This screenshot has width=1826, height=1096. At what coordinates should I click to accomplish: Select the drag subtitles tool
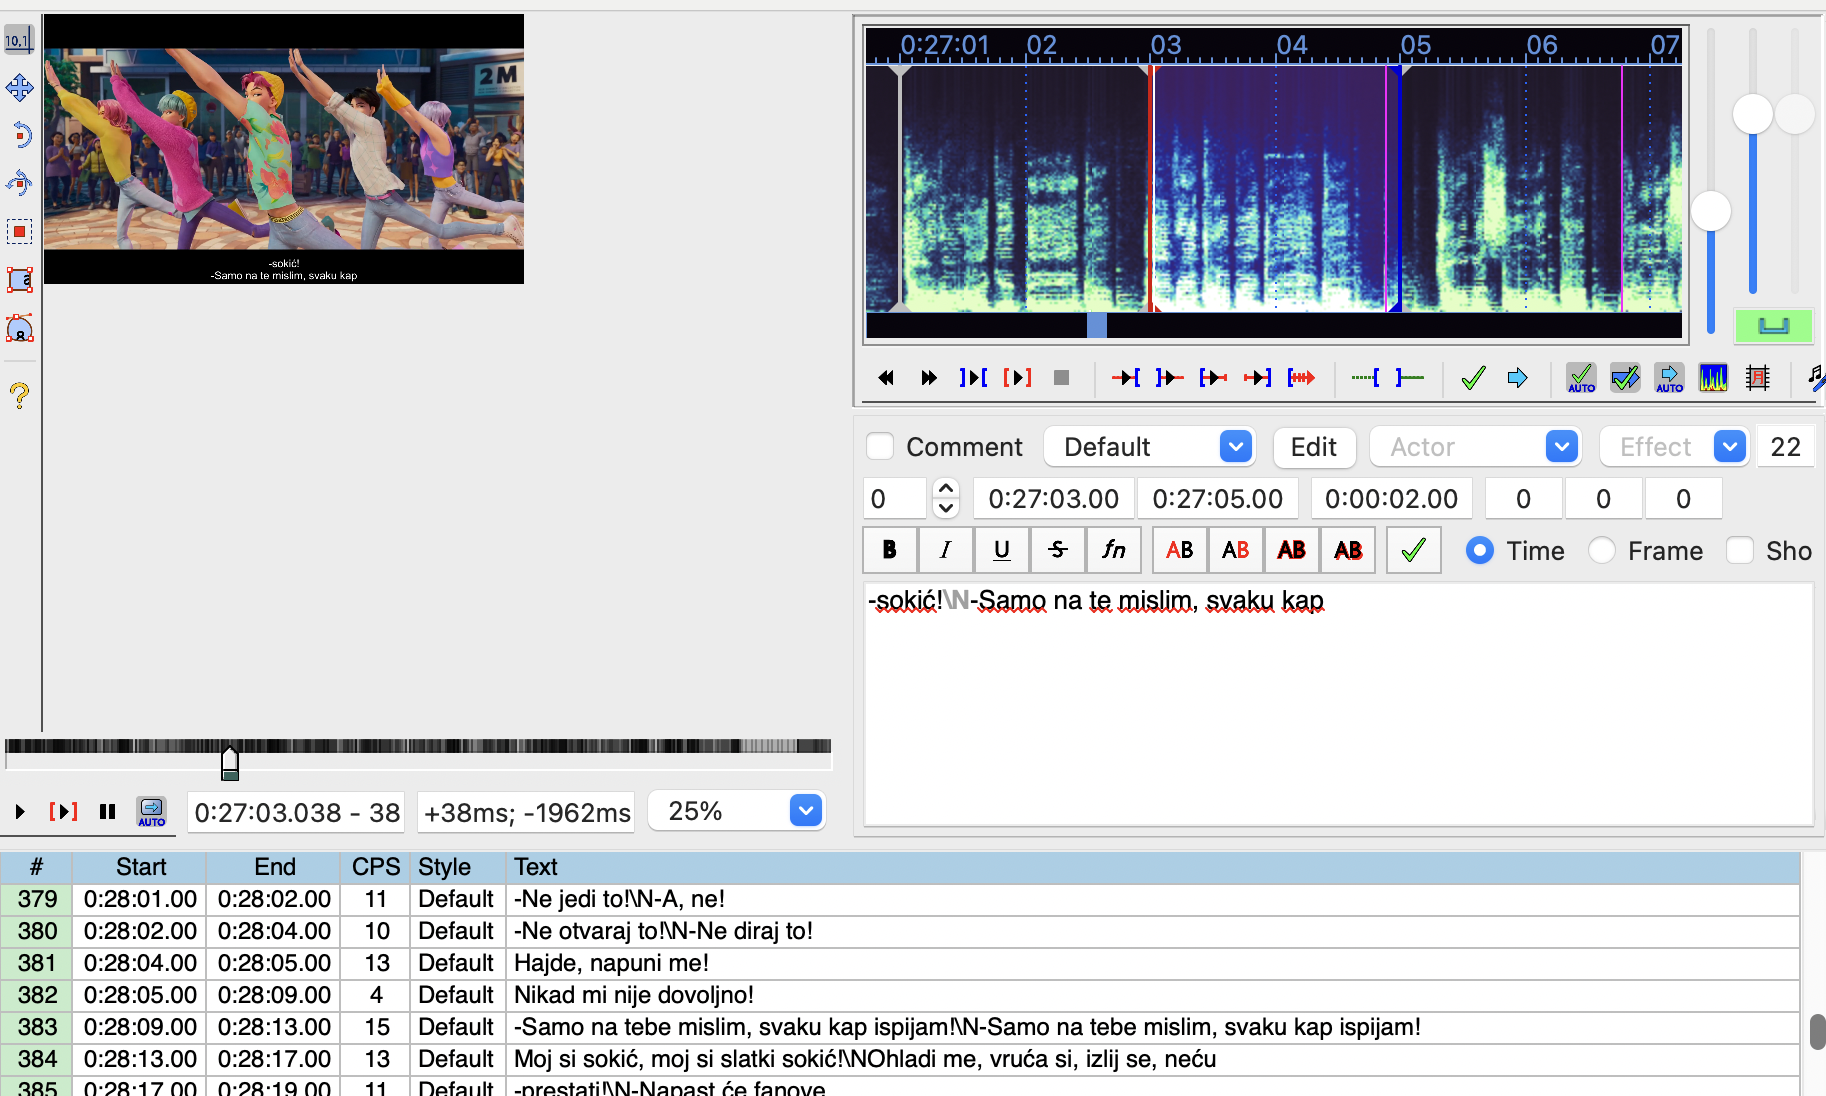(19, 88)
